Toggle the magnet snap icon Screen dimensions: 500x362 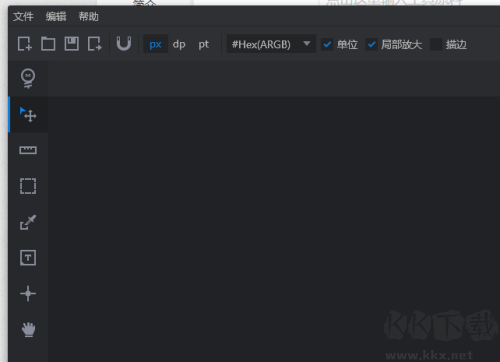tap(124, 44)
